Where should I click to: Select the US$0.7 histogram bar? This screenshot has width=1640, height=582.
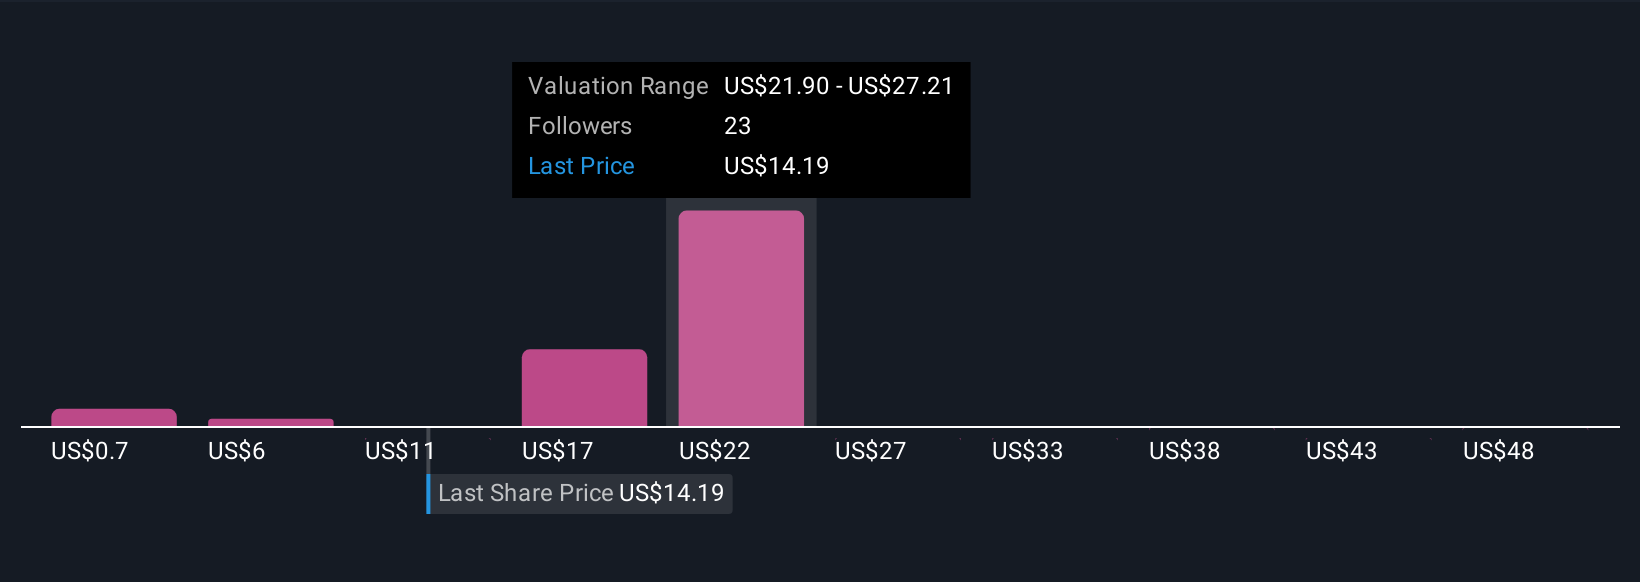pos(114,418)
